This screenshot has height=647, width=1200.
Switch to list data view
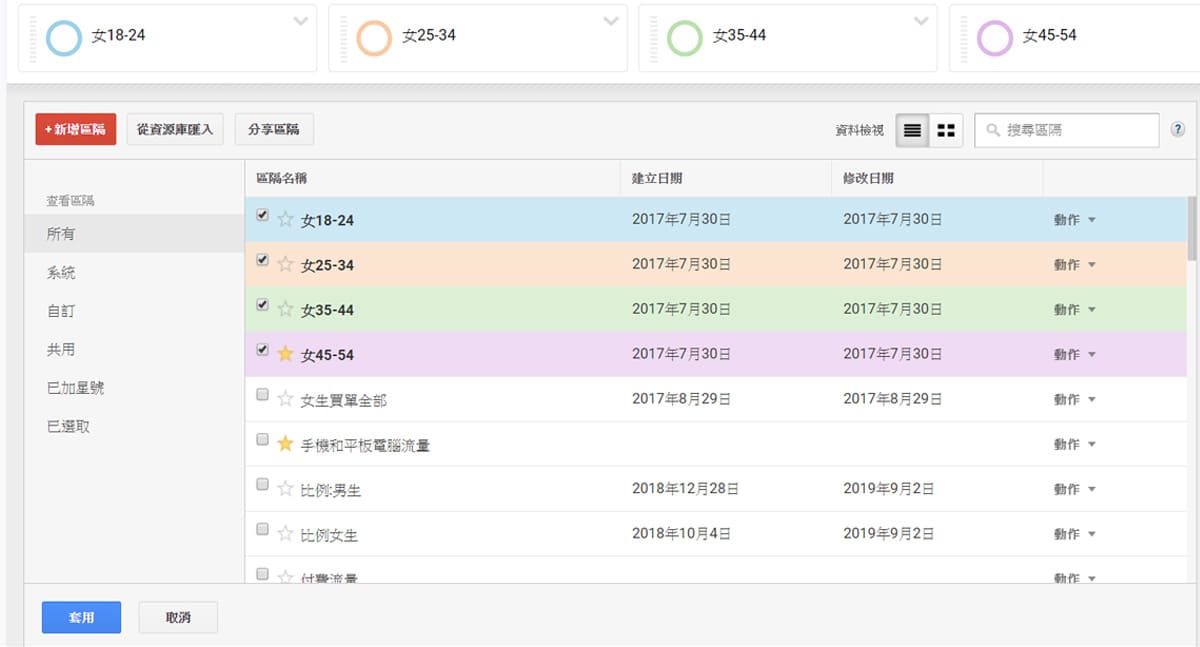point(912,130)
